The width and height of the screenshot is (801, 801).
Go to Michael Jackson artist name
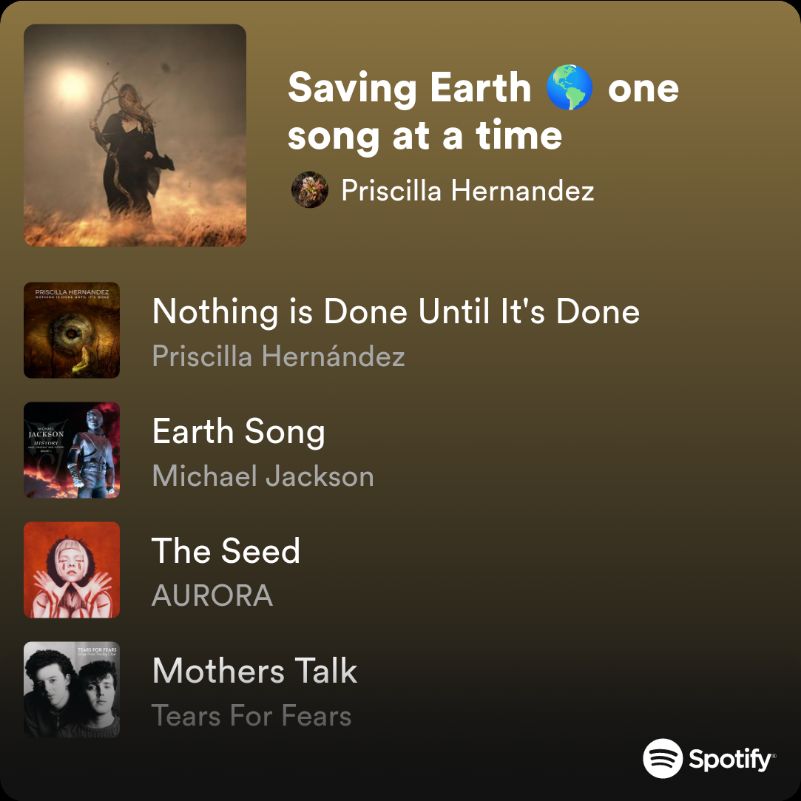(x=262, y=477)
